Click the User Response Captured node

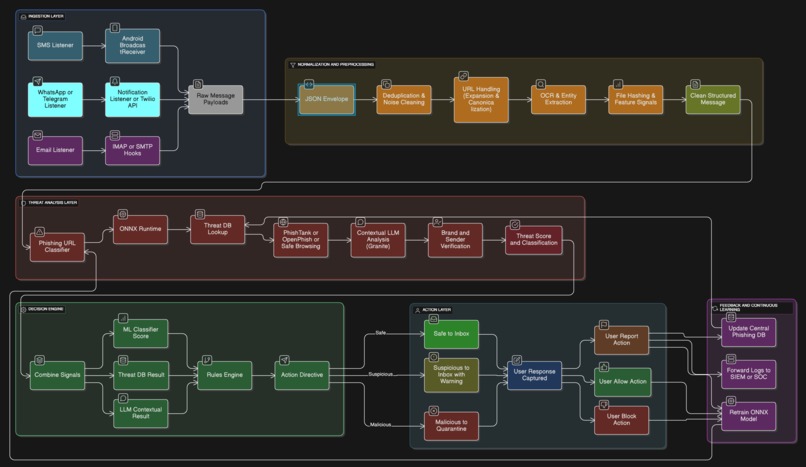click(534, 375)
